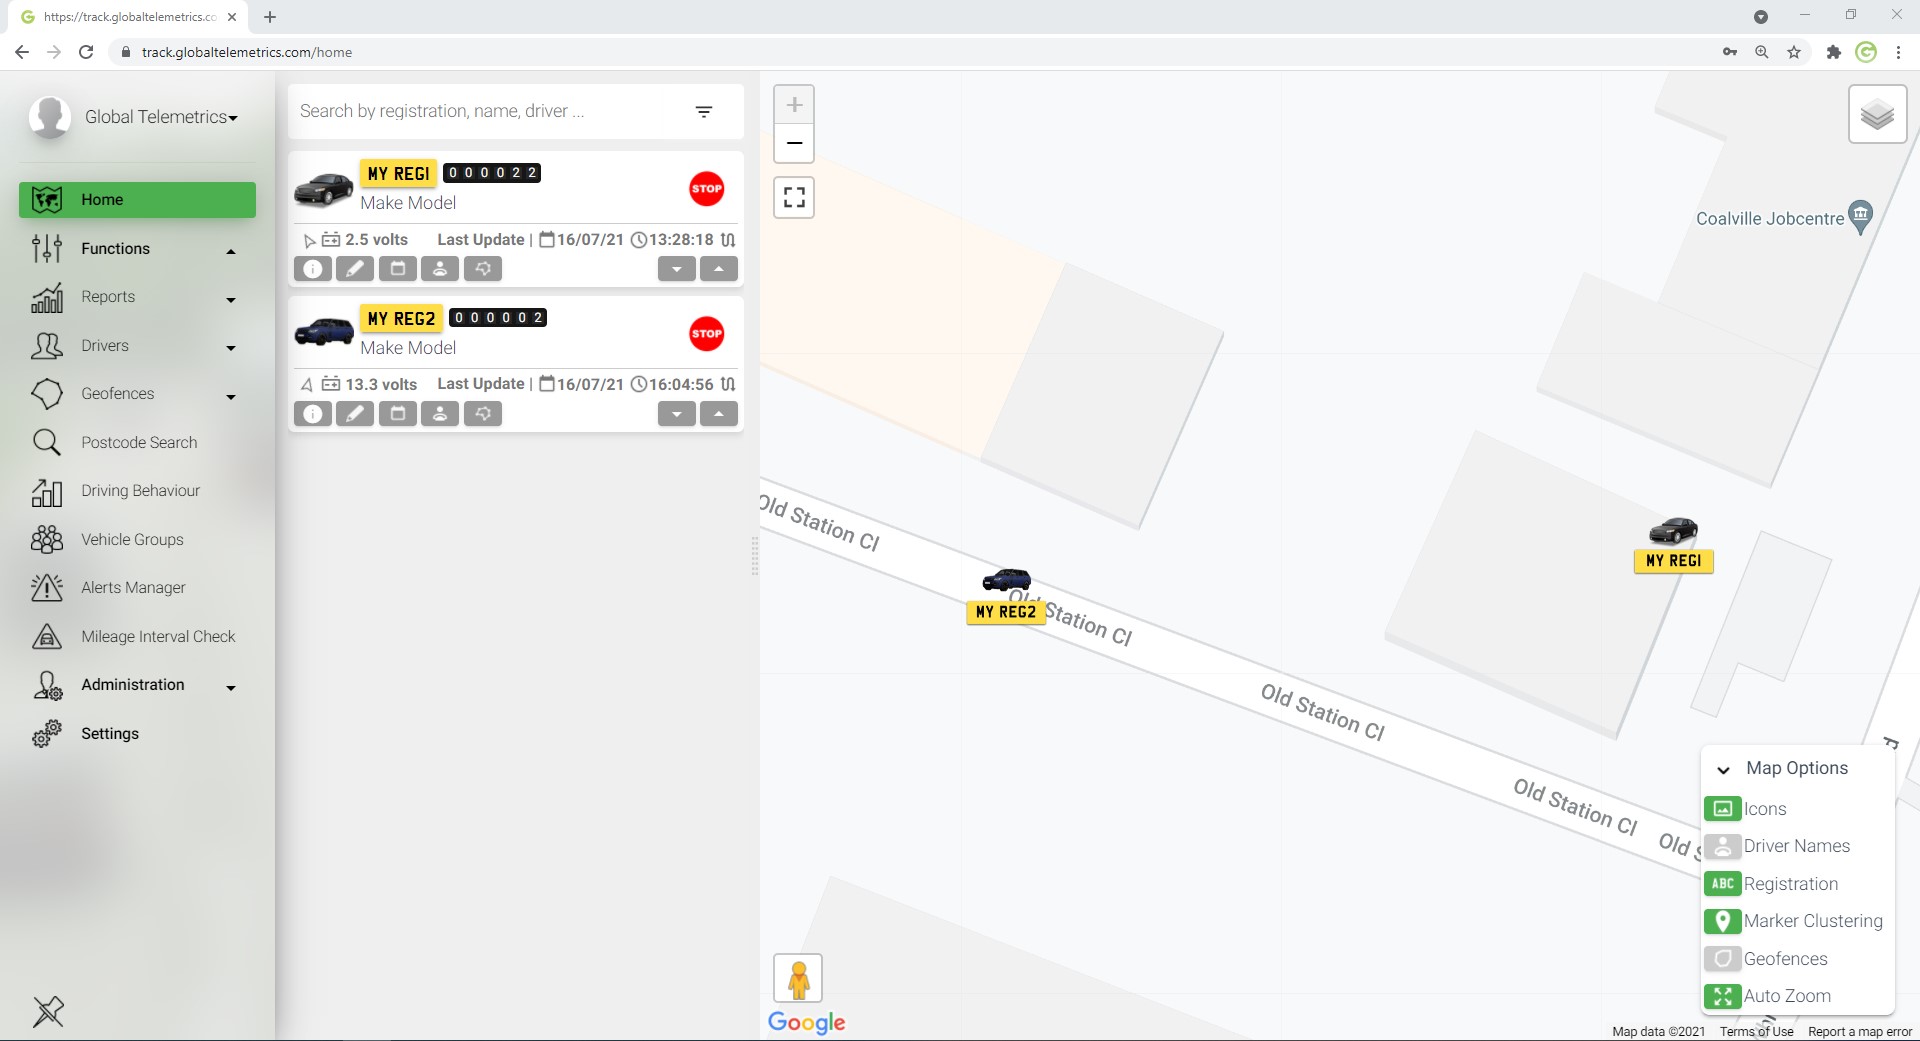Zoom in on the map
The image size is (1920, 1041).
pos(794,105)
